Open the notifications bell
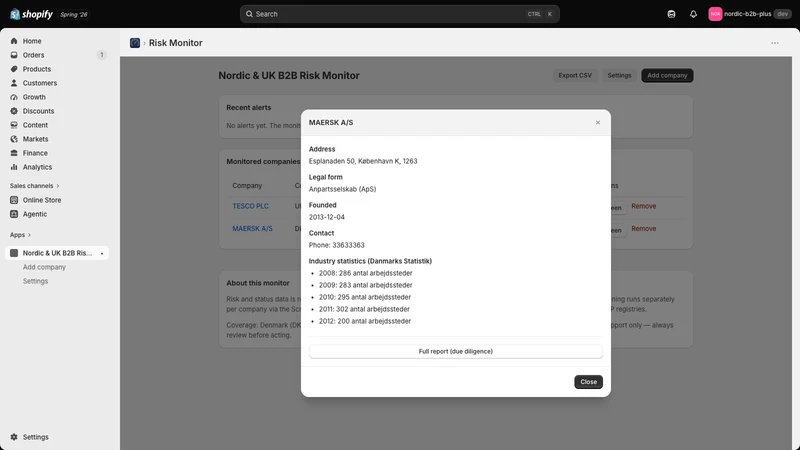The height and width of the screenshot is (450, 800). click(x=693, y=14)
